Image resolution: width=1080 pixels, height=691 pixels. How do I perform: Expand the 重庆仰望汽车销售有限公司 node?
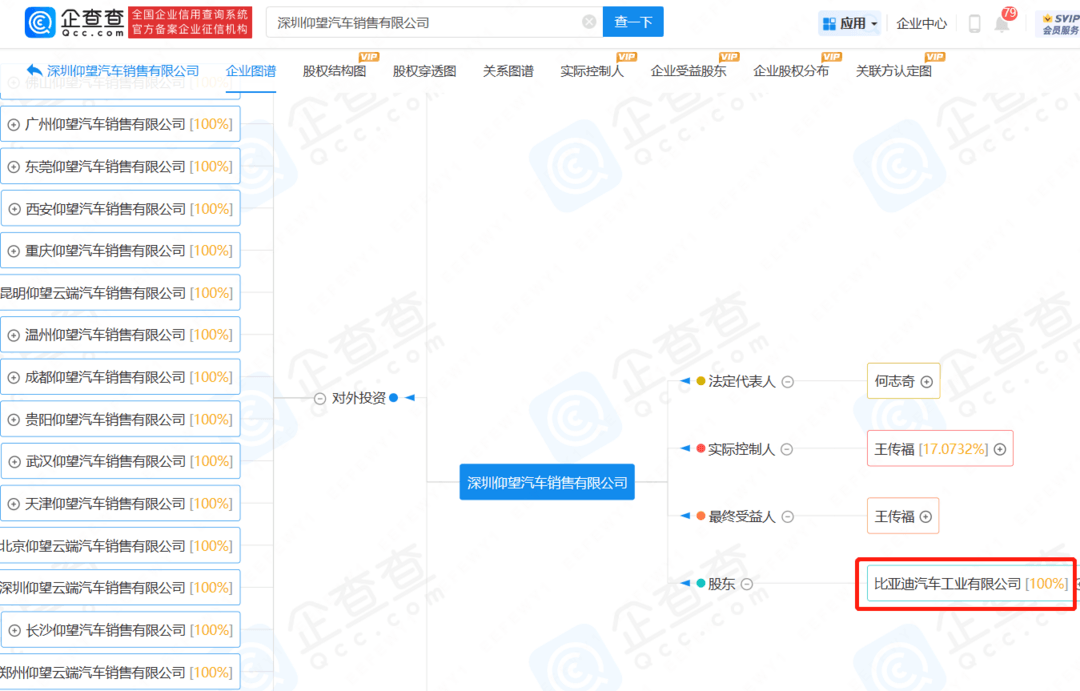pyautogui.click(x=13, y=251)
